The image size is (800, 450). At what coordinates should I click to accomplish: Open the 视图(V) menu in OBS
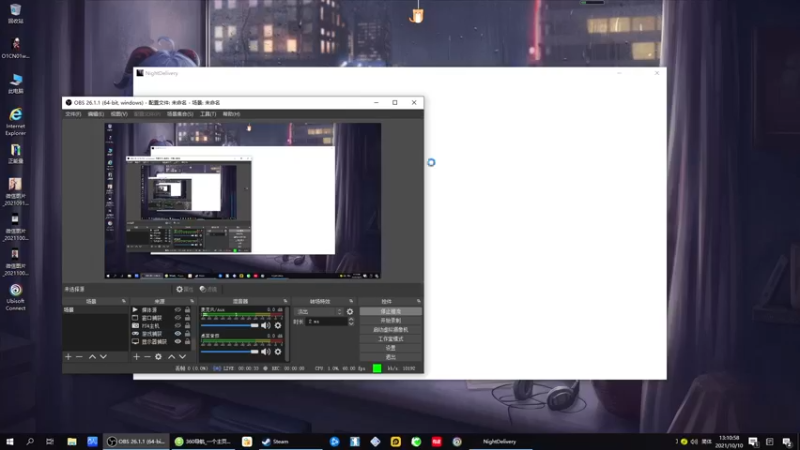click(118, 114)
